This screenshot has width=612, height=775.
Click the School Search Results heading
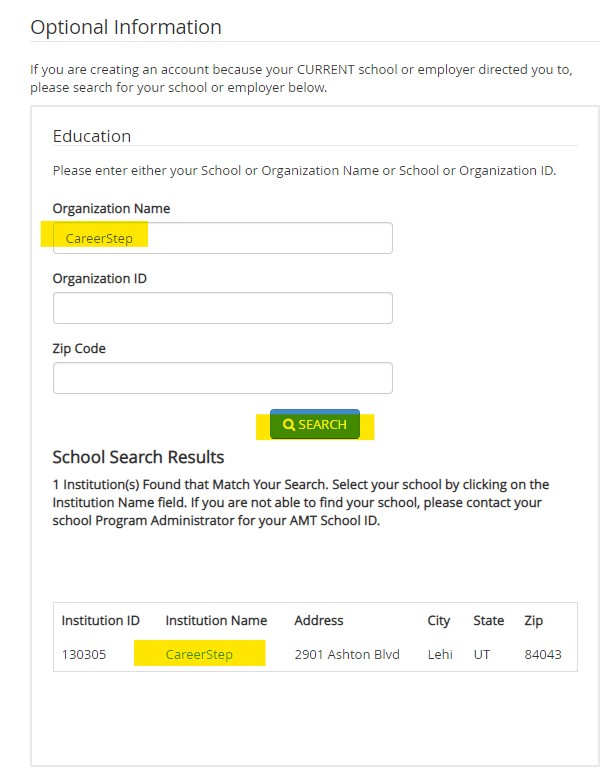(x=138, y=458)
